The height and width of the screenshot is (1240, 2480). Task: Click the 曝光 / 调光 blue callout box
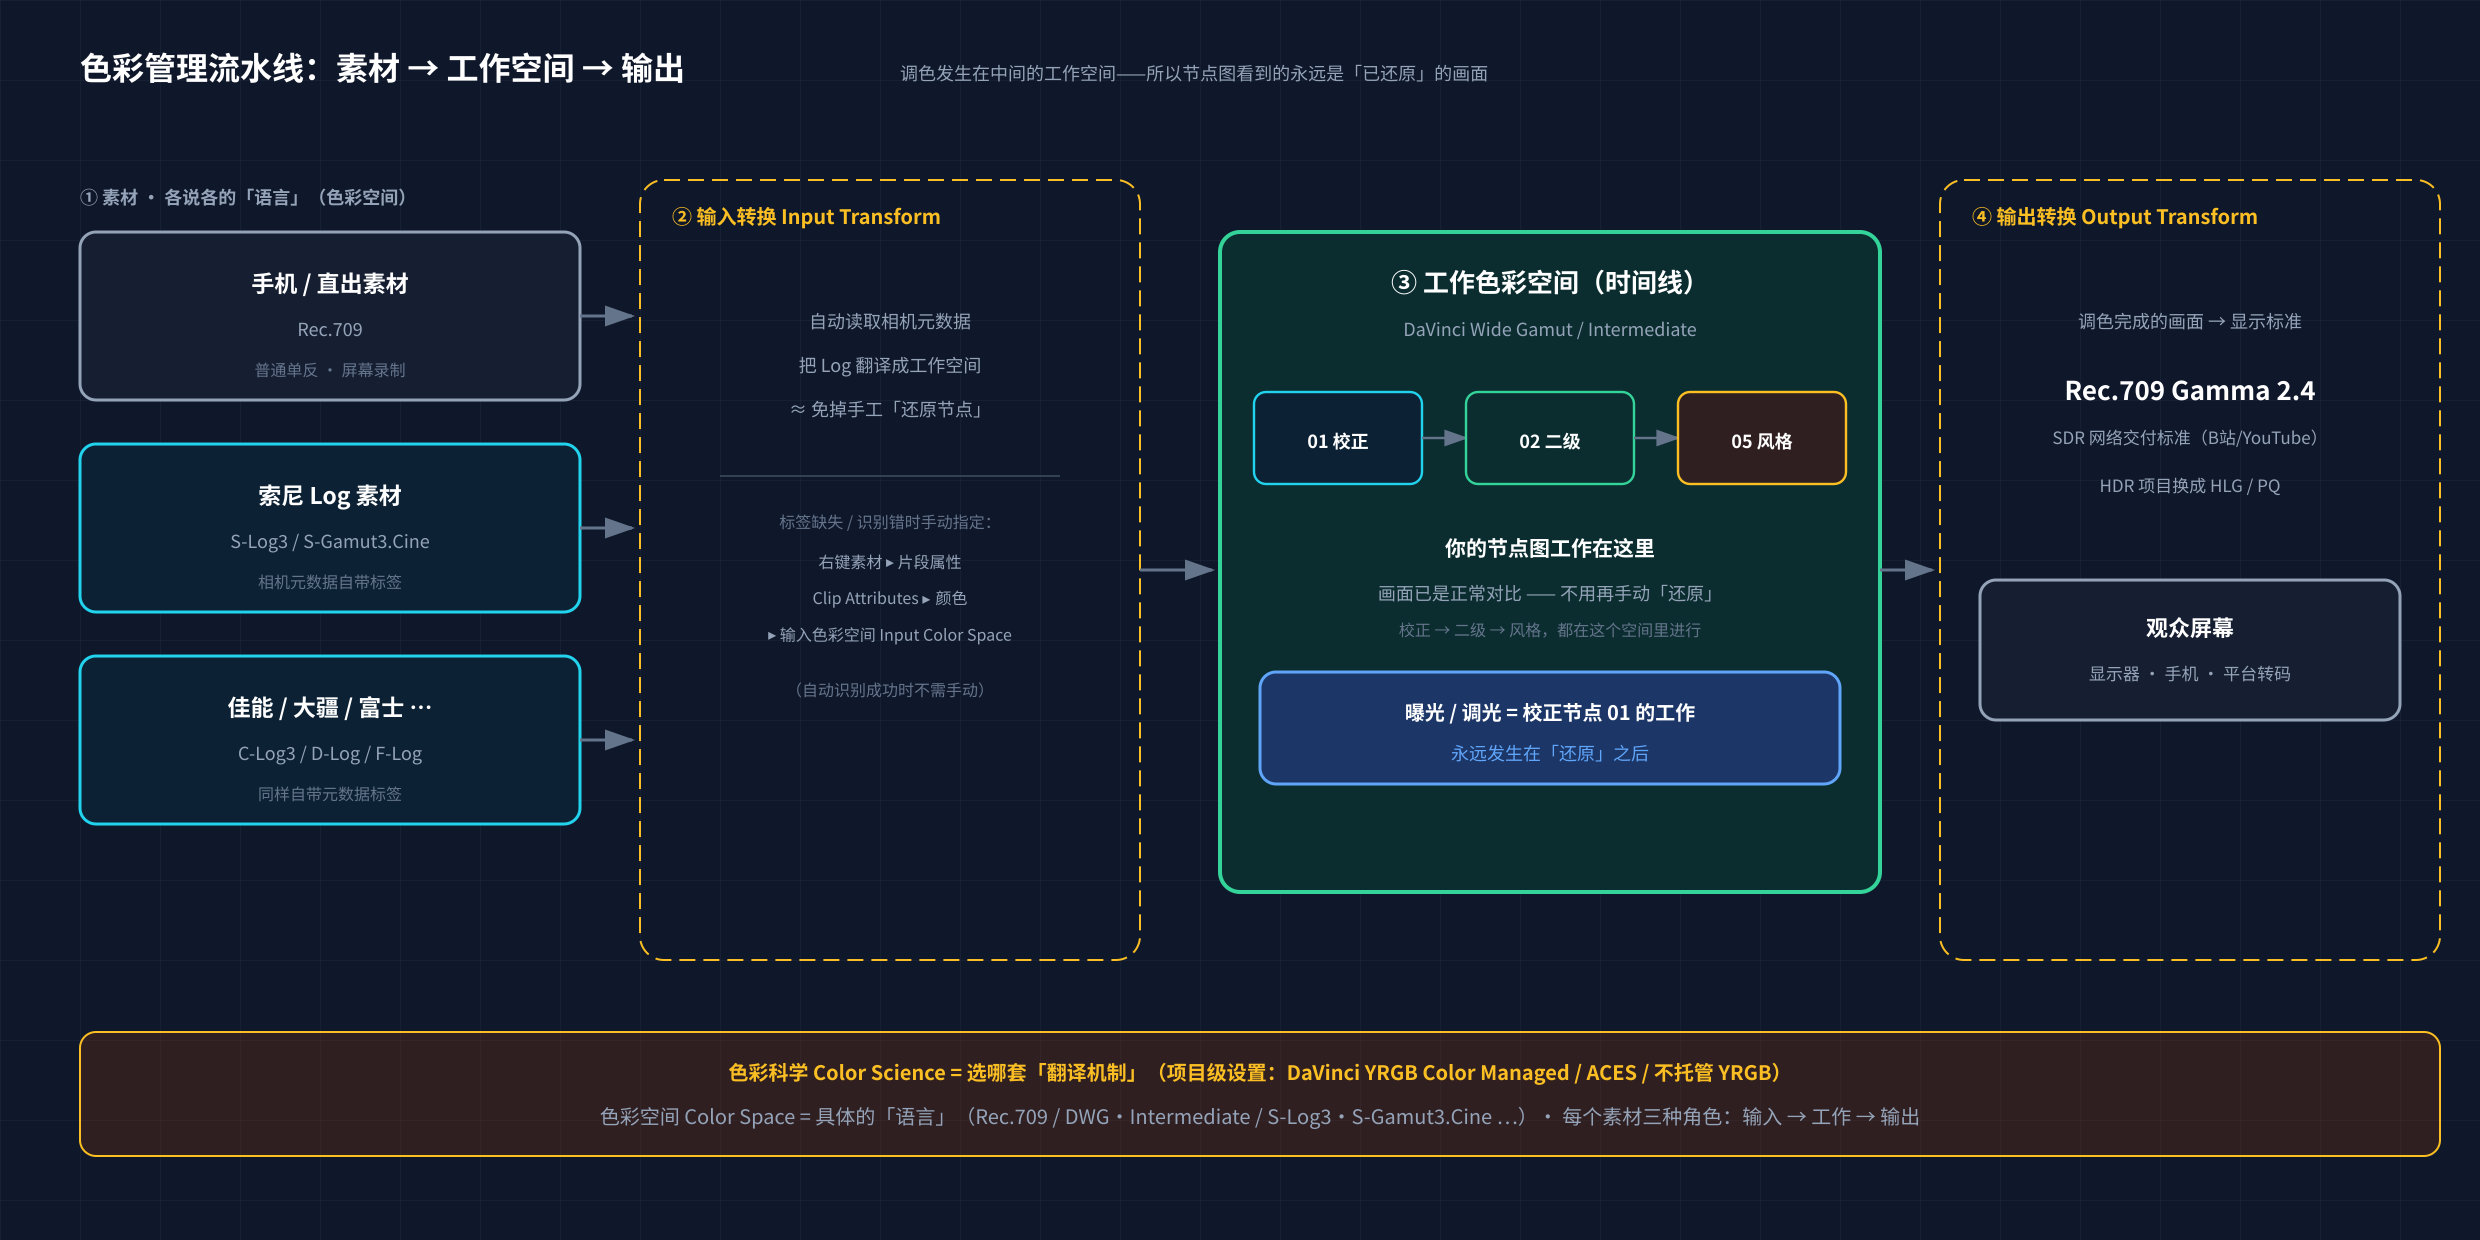coord(1550,728)
